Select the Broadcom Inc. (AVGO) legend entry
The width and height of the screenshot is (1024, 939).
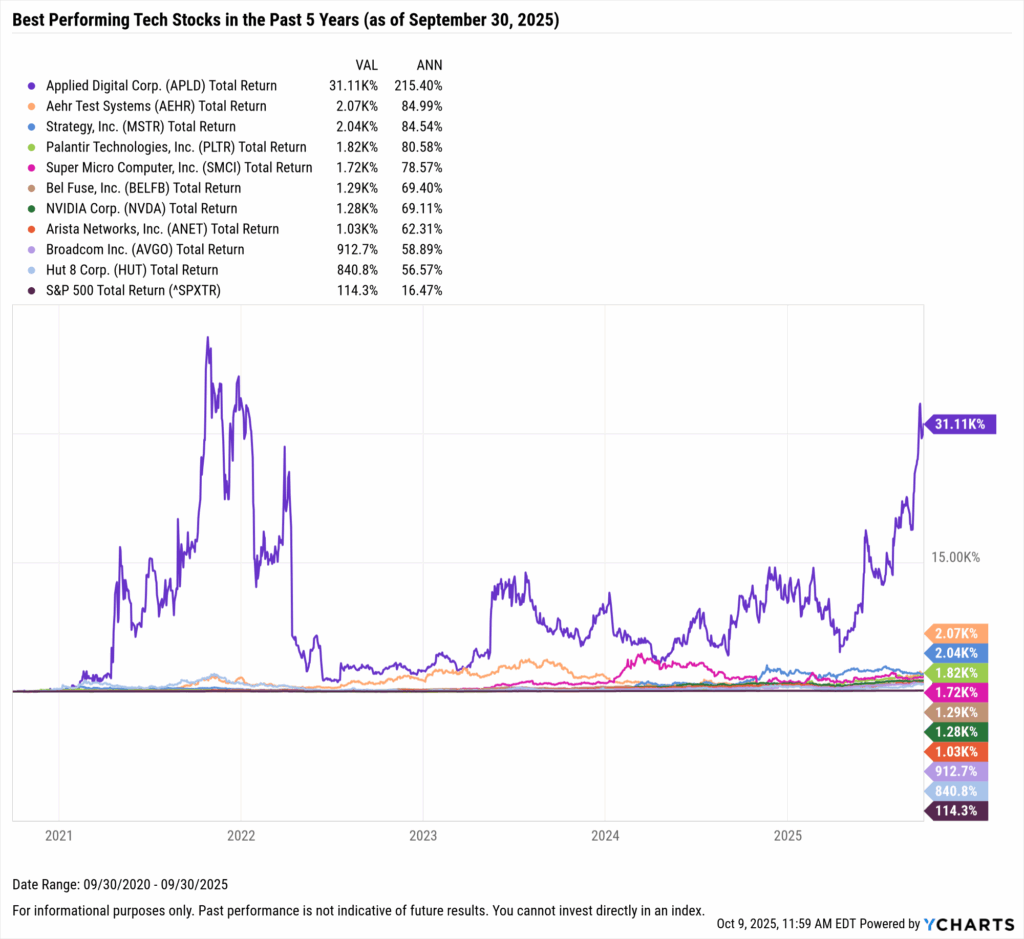145,250
